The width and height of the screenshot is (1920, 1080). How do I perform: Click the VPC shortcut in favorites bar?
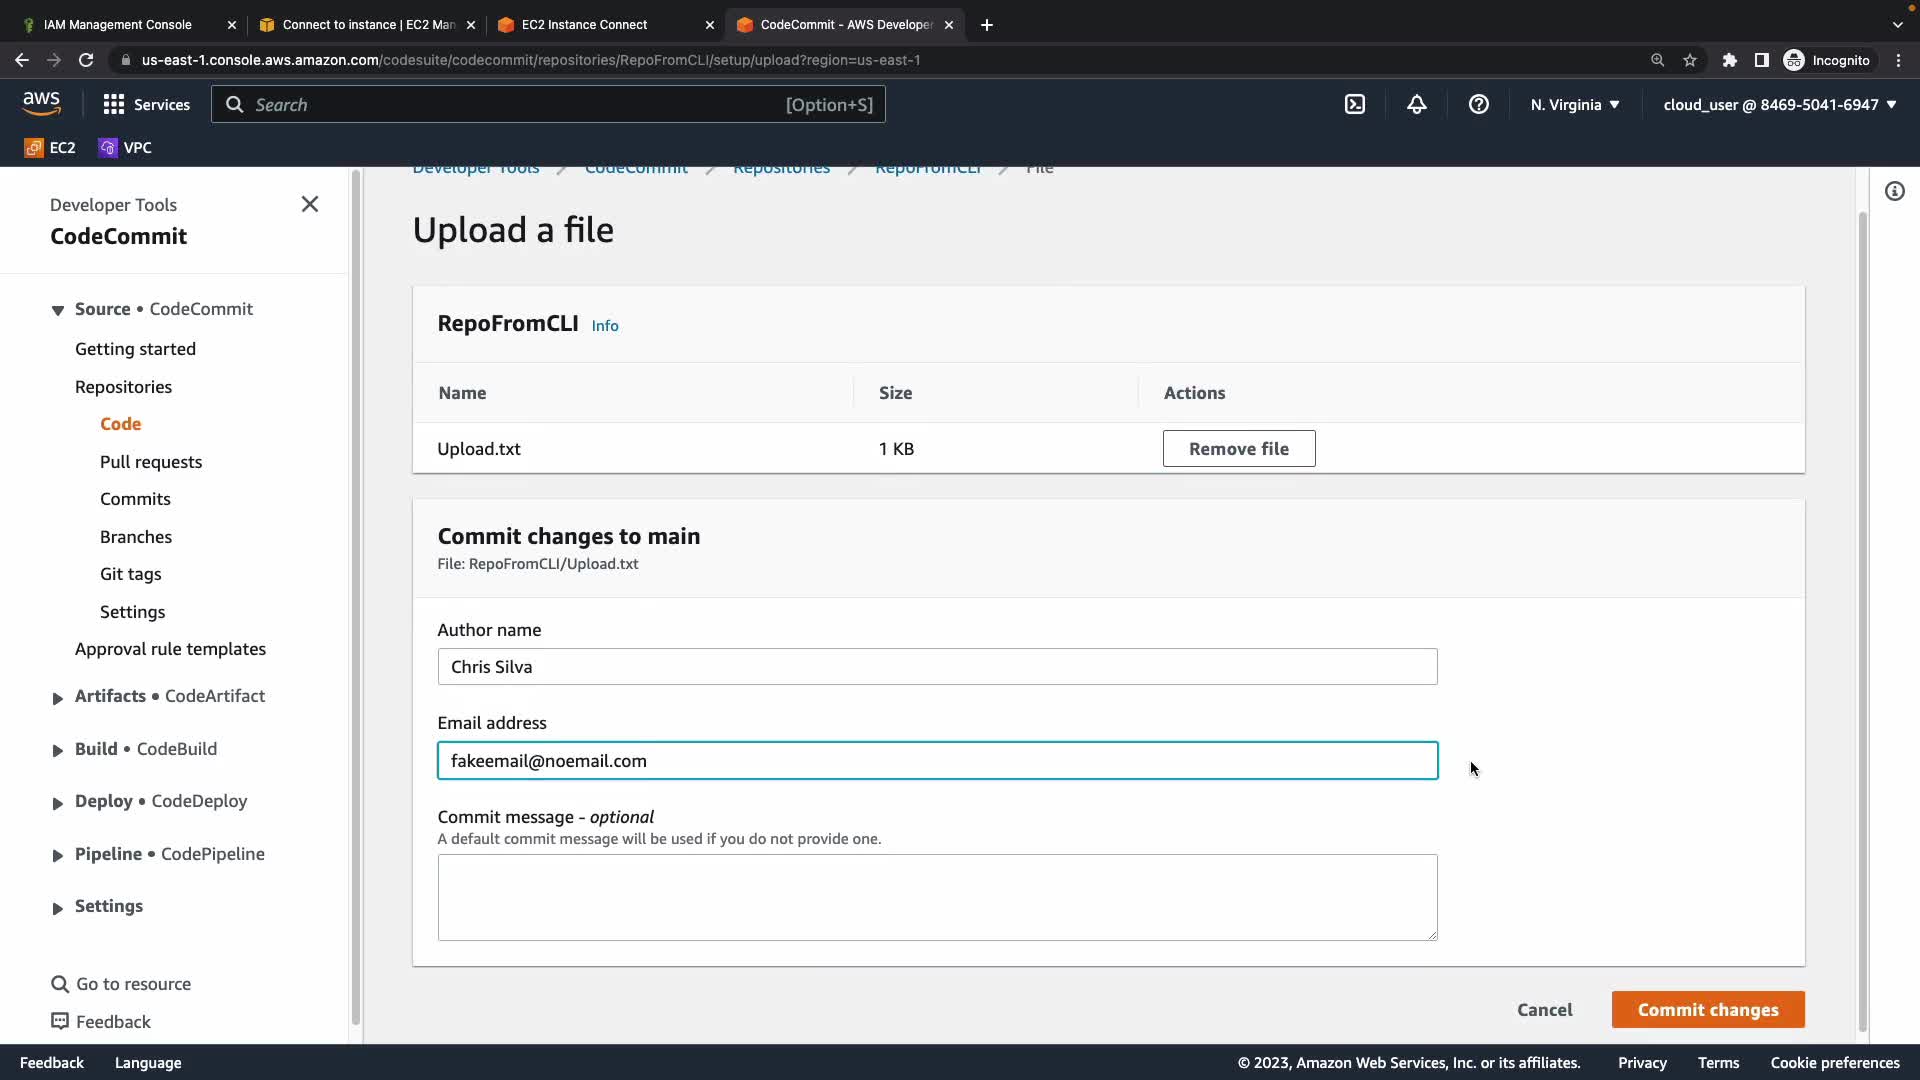pos(125,147)
